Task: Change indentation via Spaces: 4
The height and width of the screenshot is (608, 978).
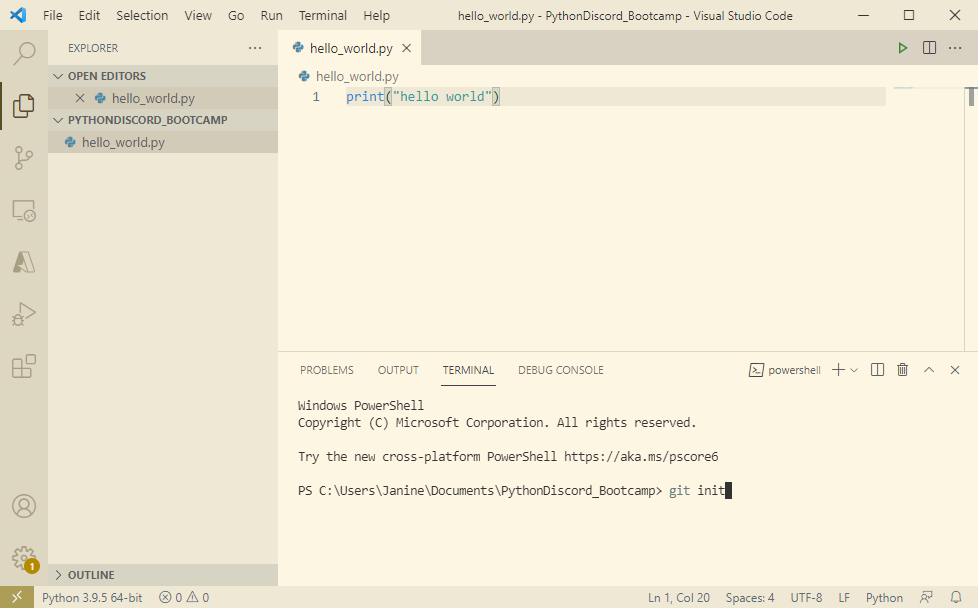Action: [750, 597]
